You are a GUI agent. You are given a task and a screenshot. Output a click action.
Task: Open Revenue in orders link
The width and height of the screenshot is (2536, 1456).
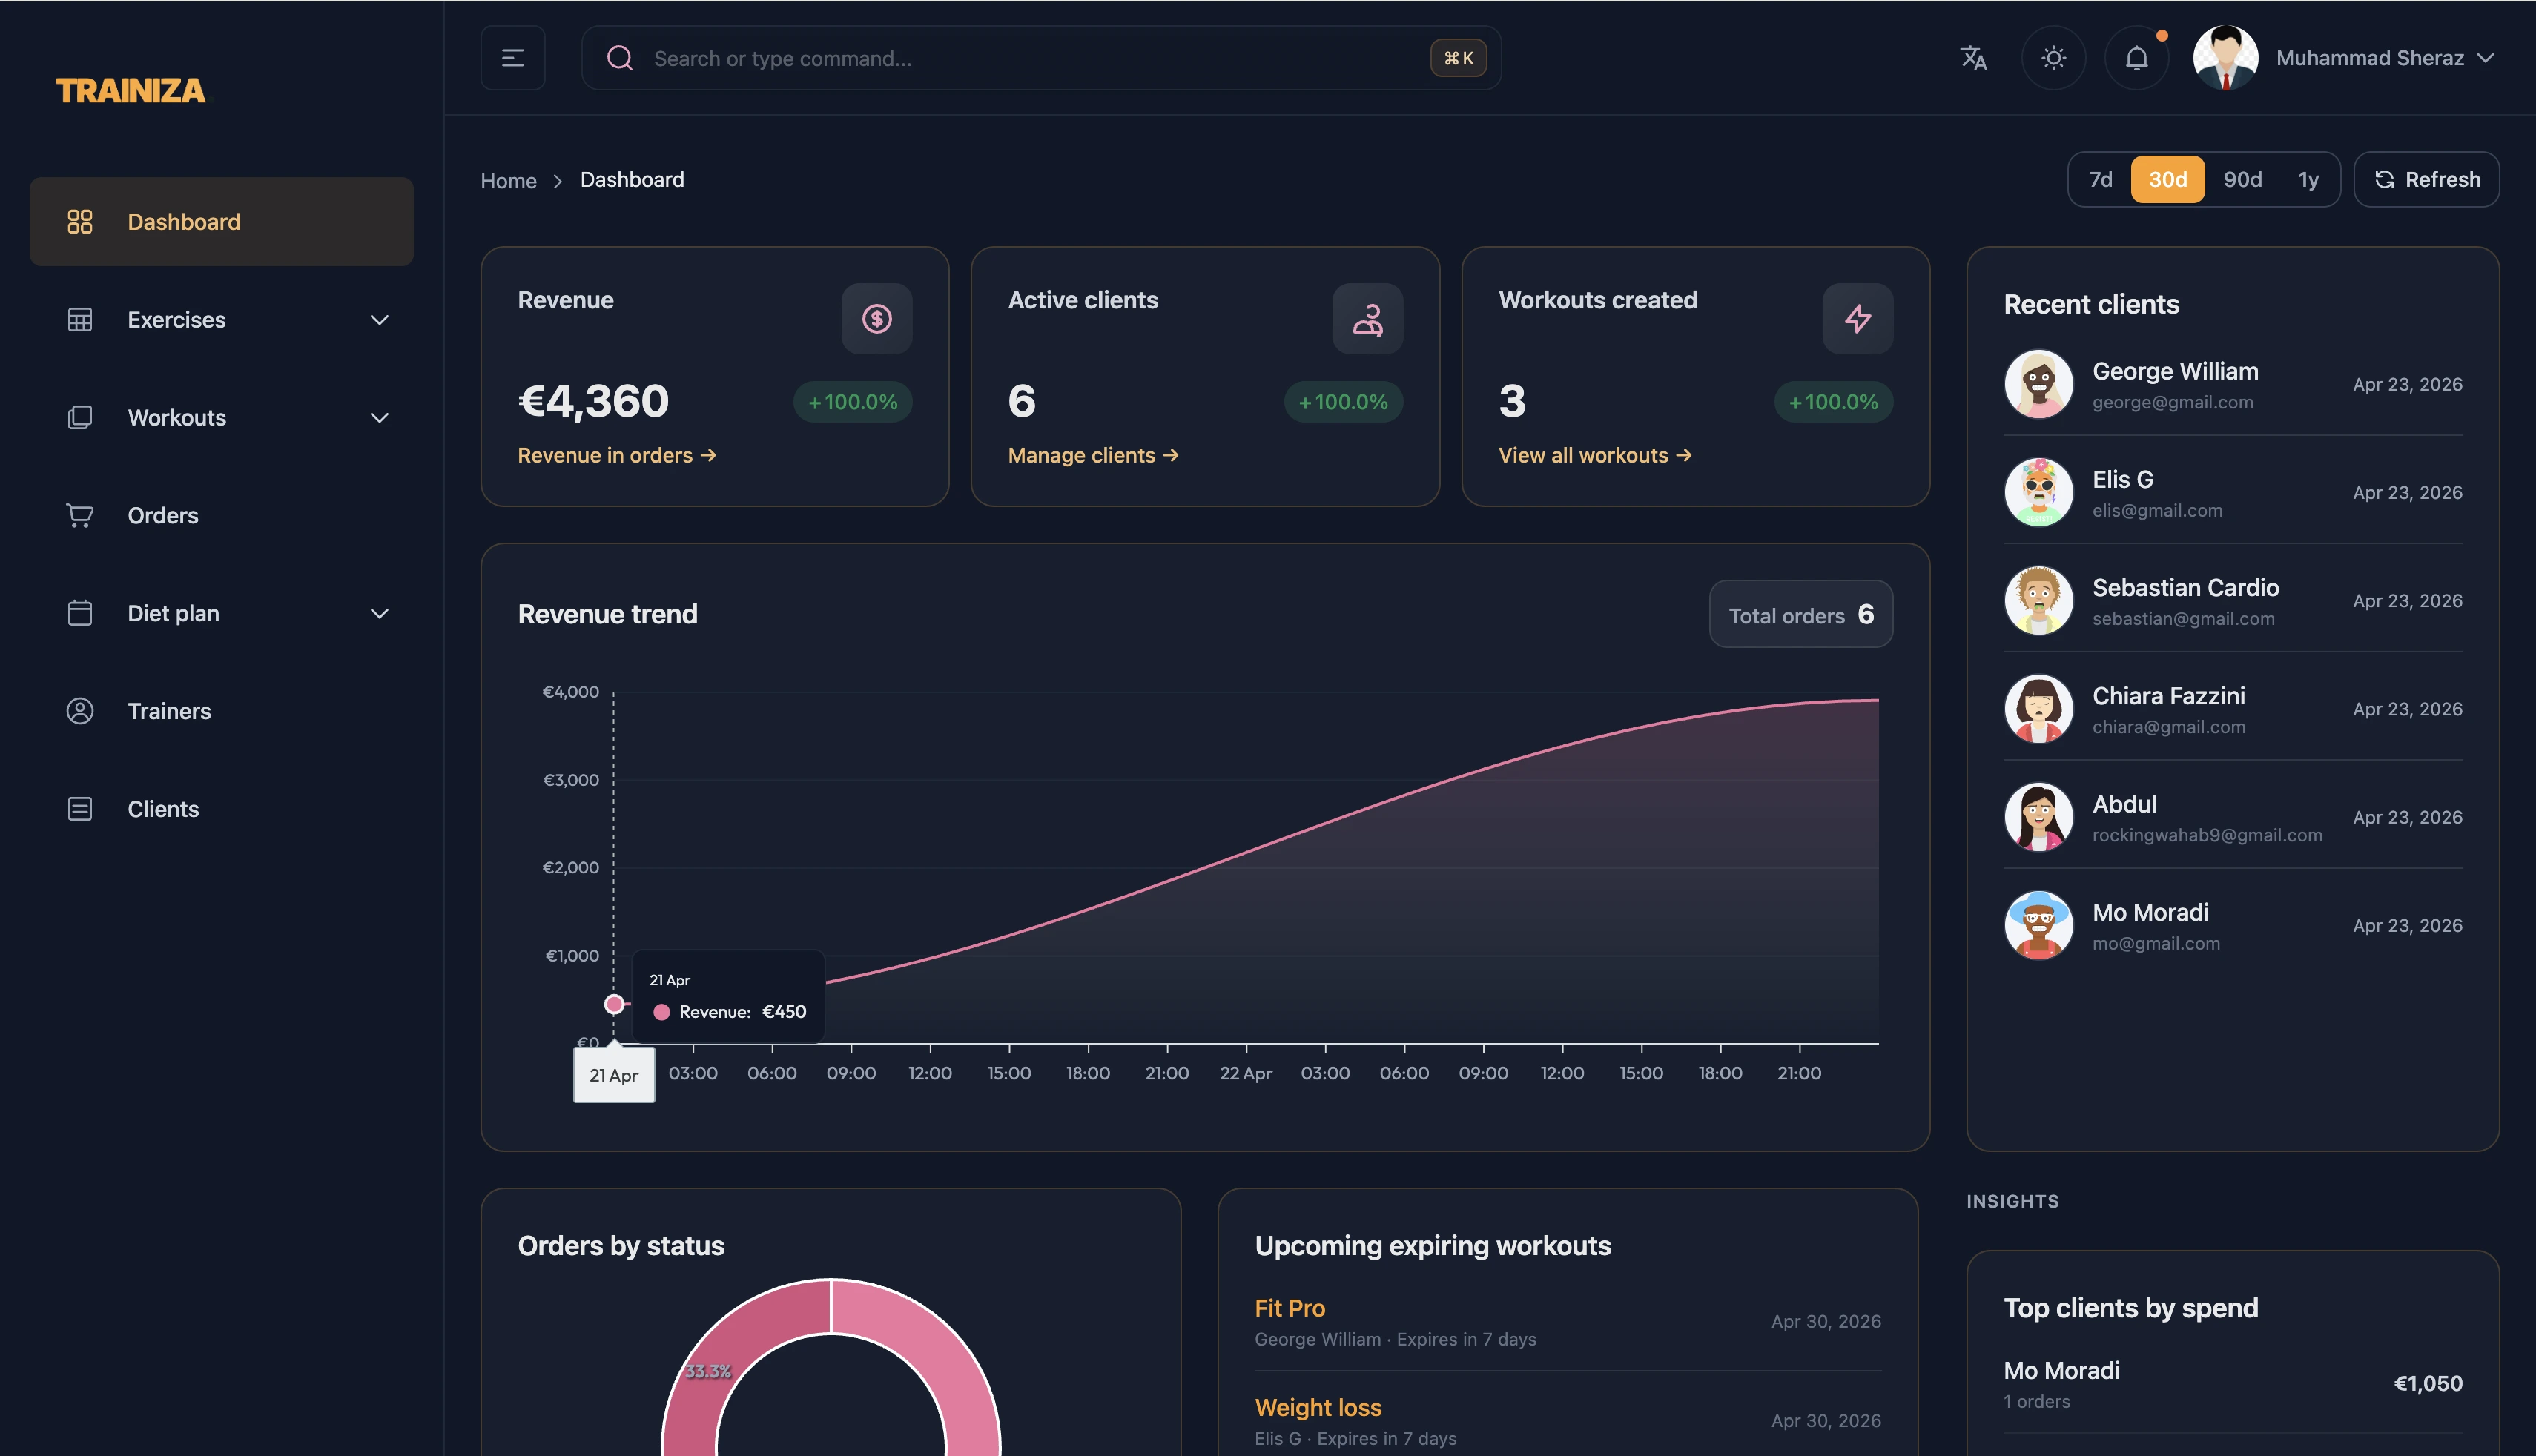pyautogui.click(x=617, y=455)
